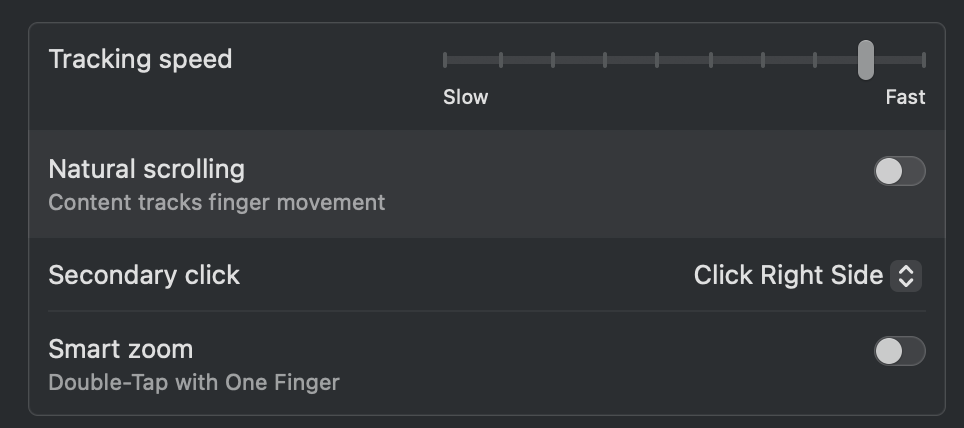This screenshot has height=428, width=964.
Task: Set Tracking speed to the fifth tick mark
Action: [657, 60]
